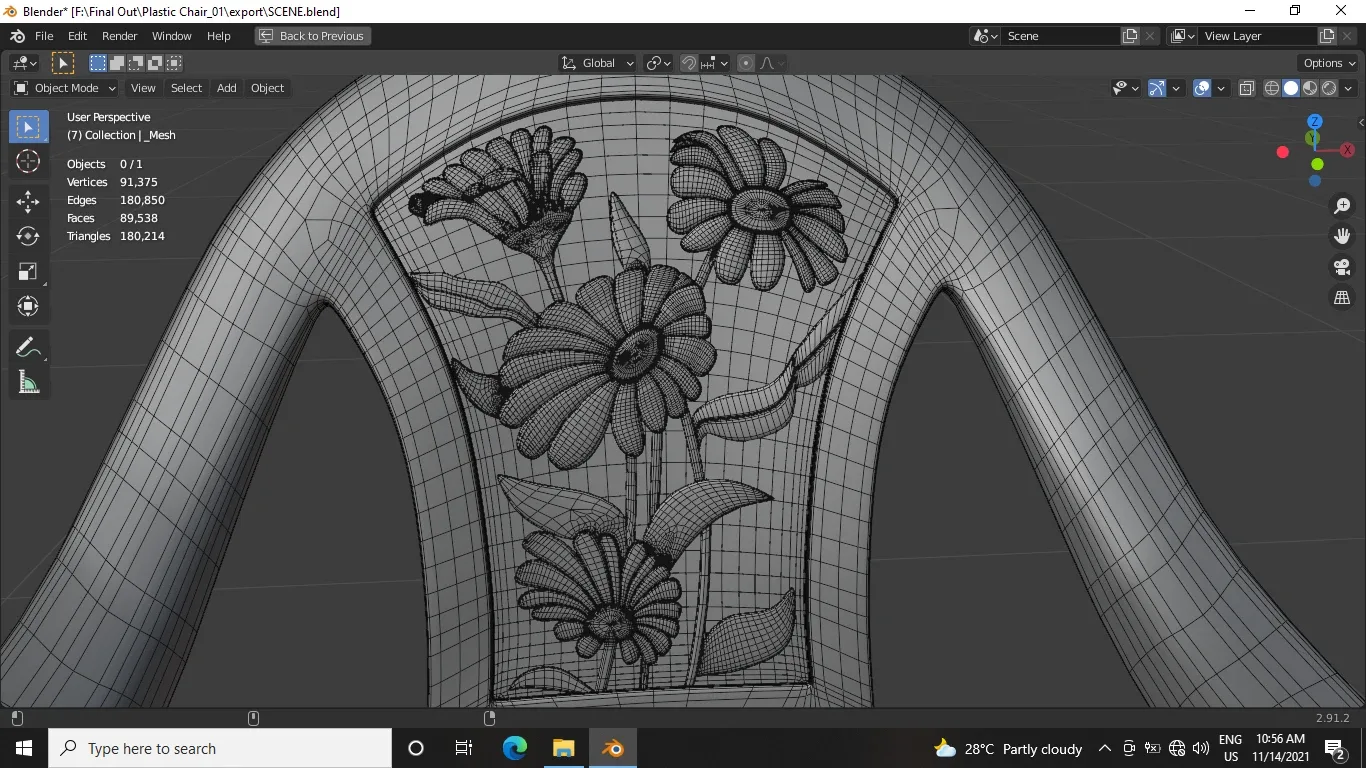Pick the Scale tool
Screen dimensions: 1366x768
click(28, 271)
